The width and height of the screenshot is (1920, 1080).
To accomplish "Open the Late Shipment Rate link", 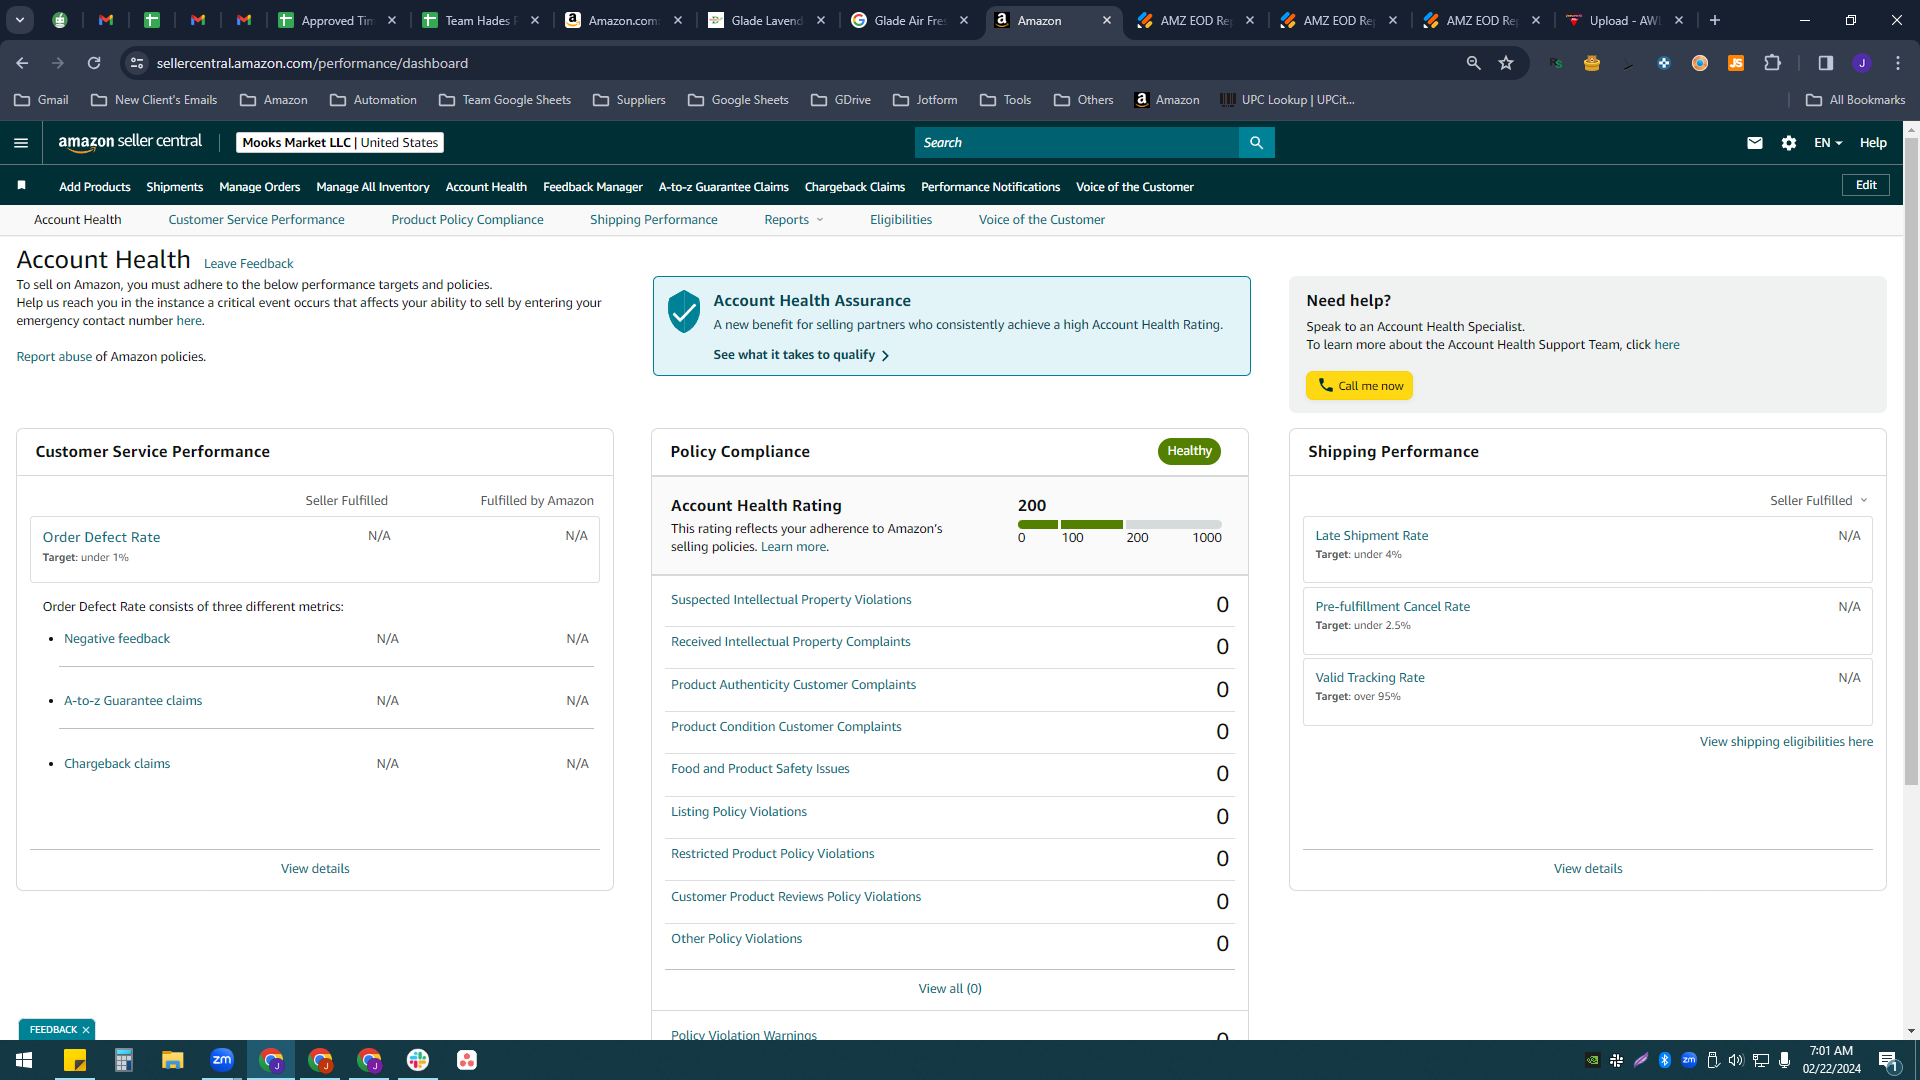I will click(x=1371, y=536).
